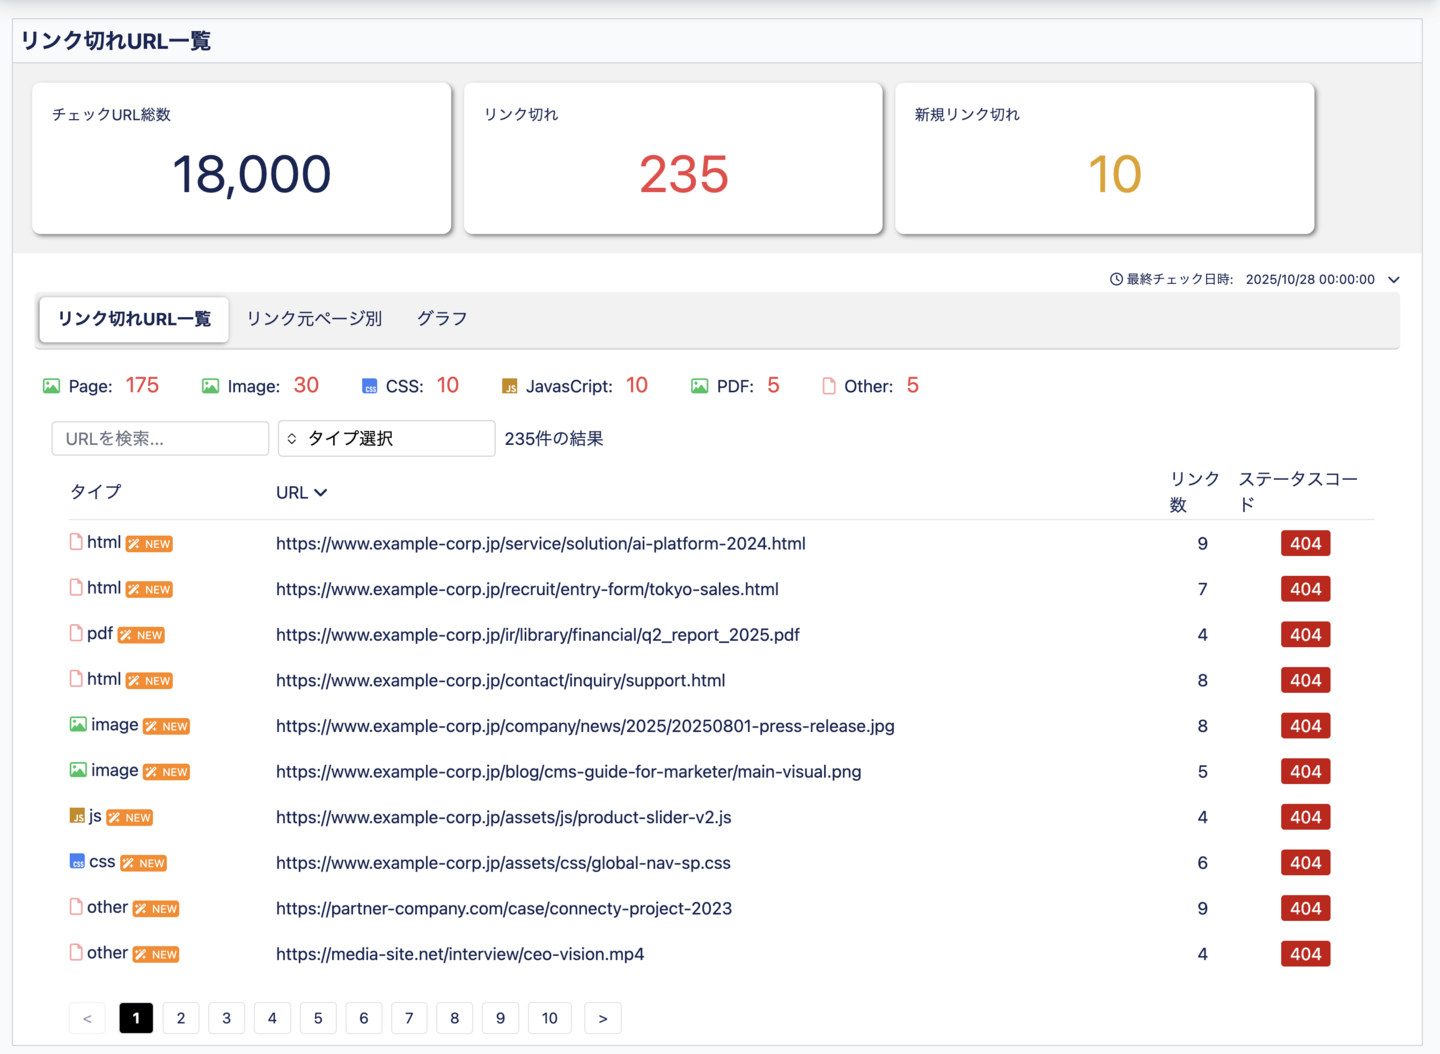The height and width of the screenshot is (1054, 1440).
Task: Click the clock icon beside last check date
Action: [1116, 279]
